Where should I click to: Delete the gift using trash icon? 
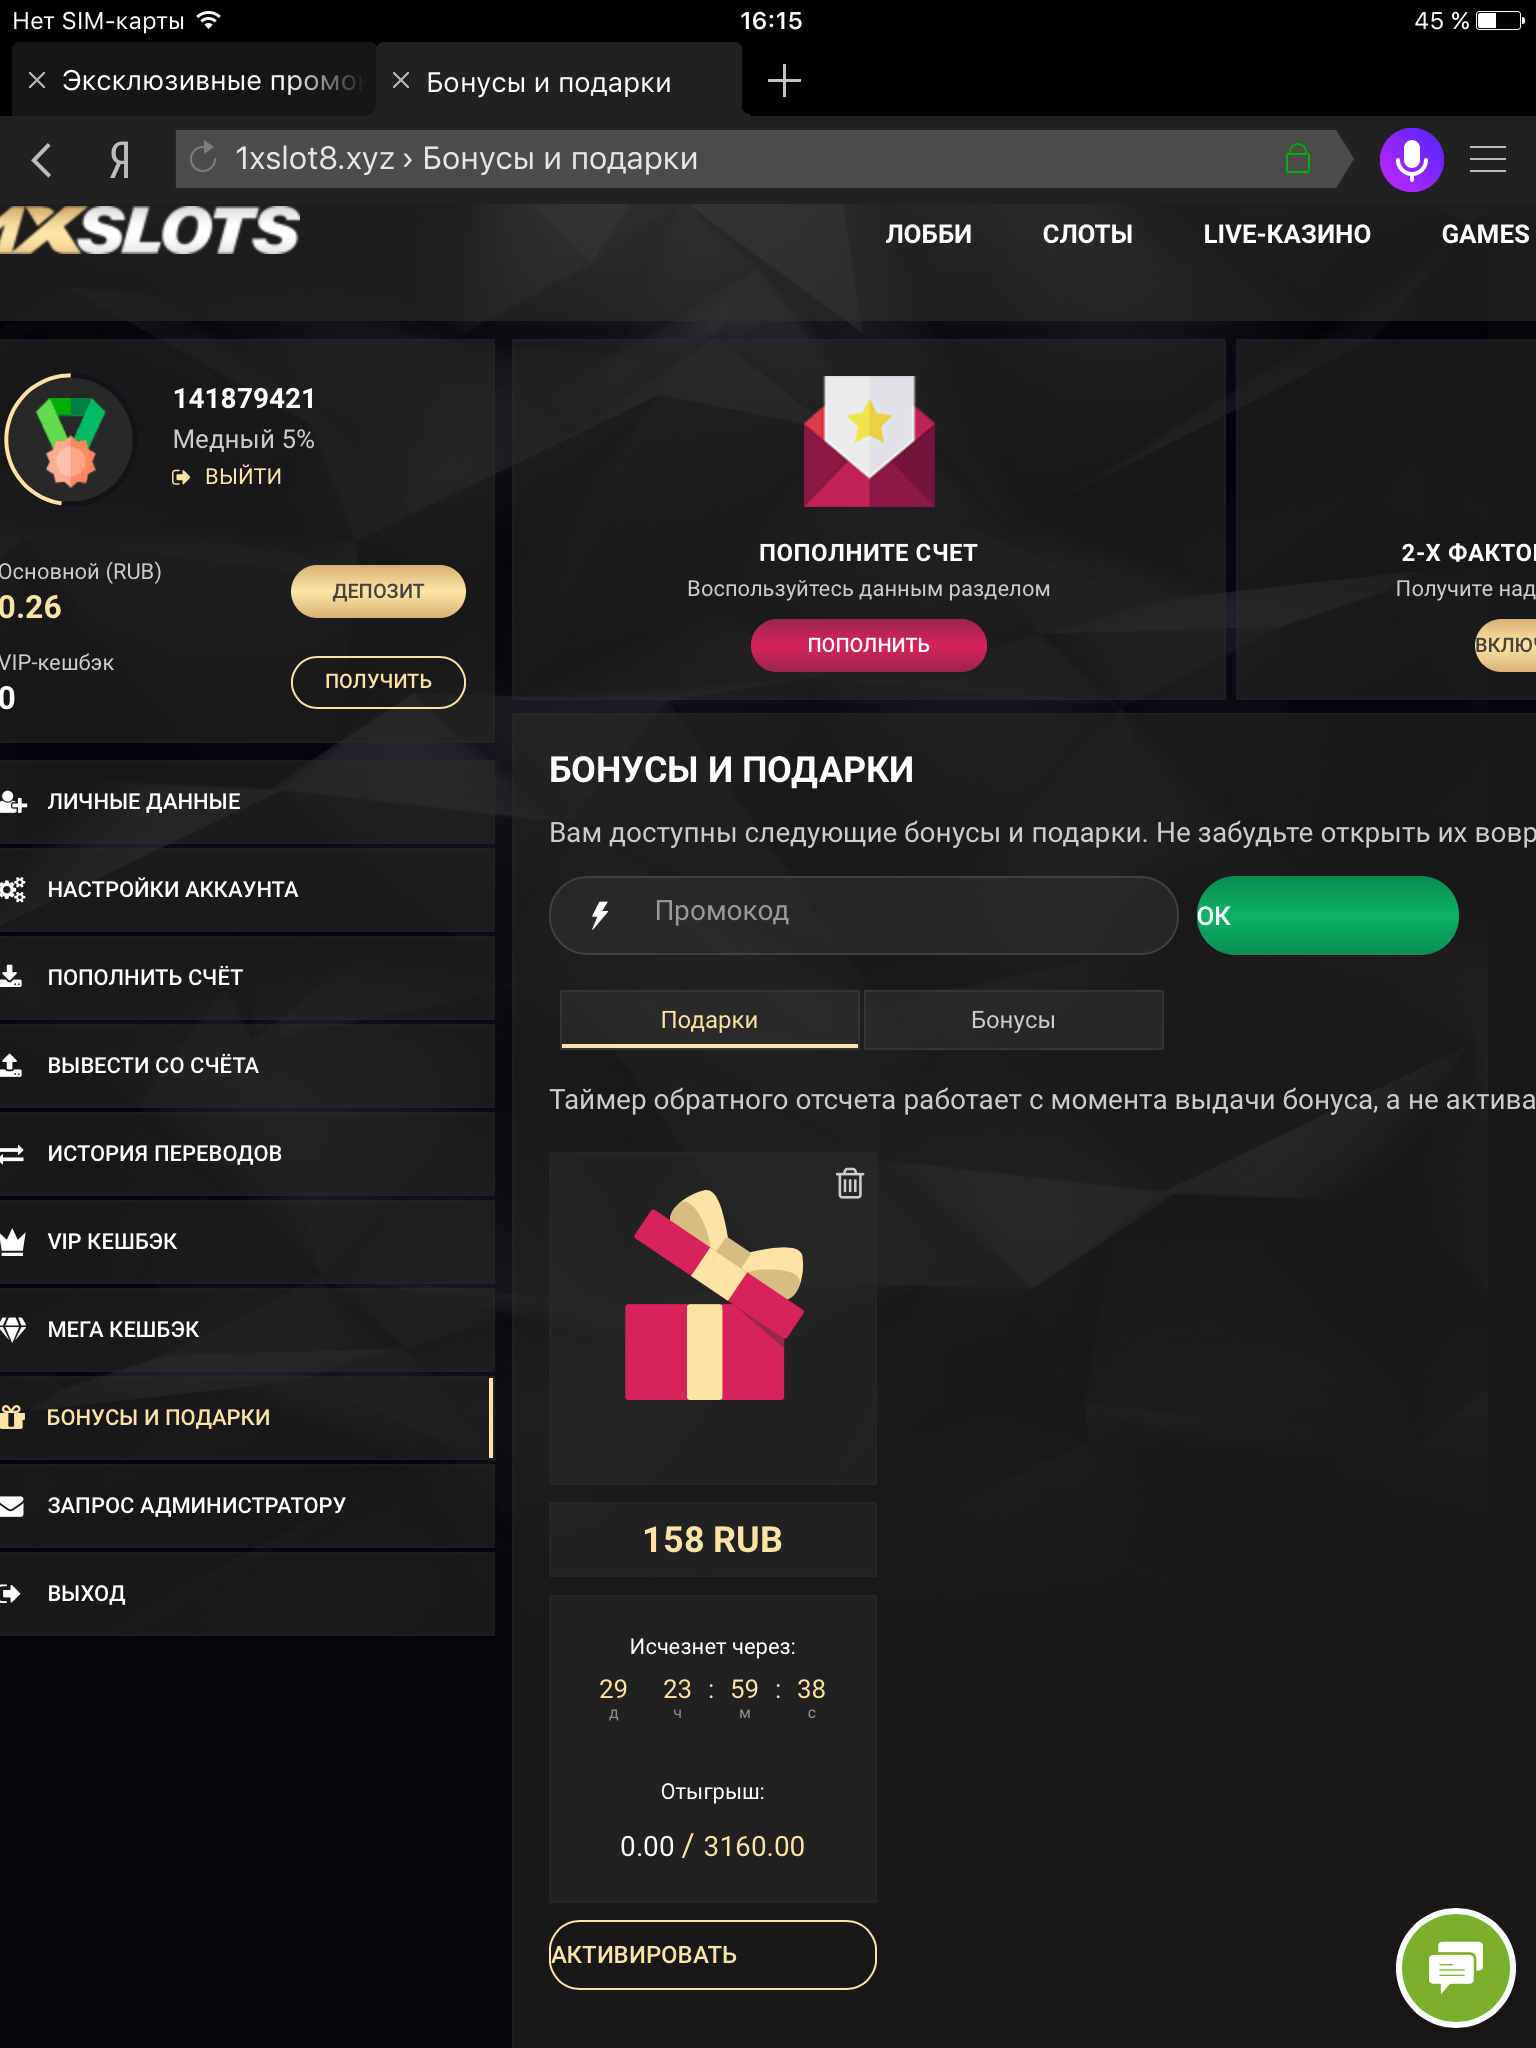coord(849,1183)
